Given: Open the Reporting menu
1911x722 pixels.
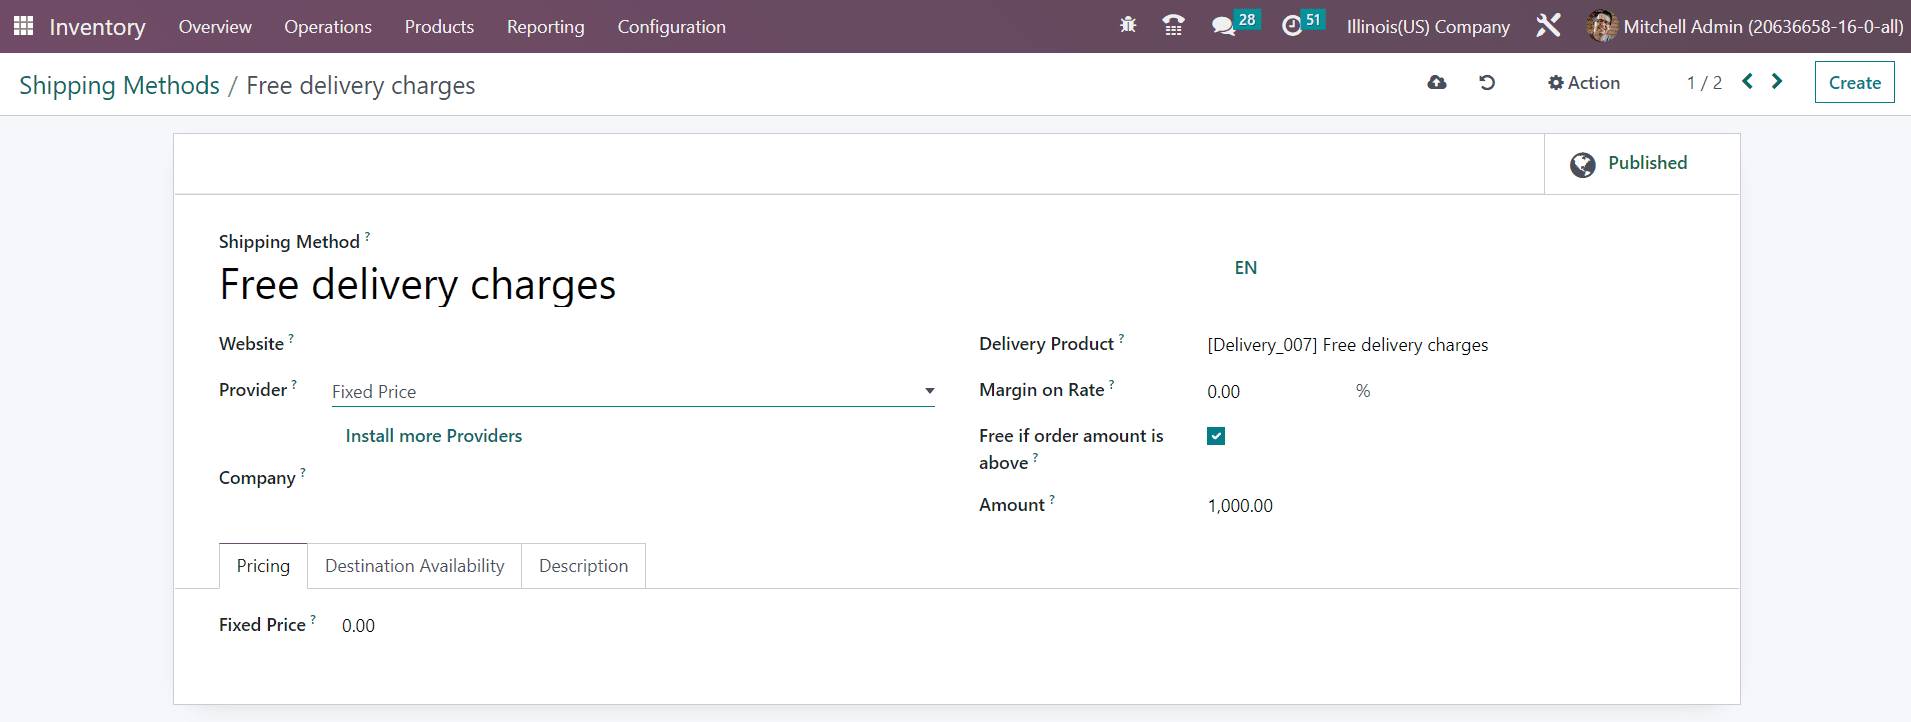Looking at the screenshot, I should [x=545, y=27].
